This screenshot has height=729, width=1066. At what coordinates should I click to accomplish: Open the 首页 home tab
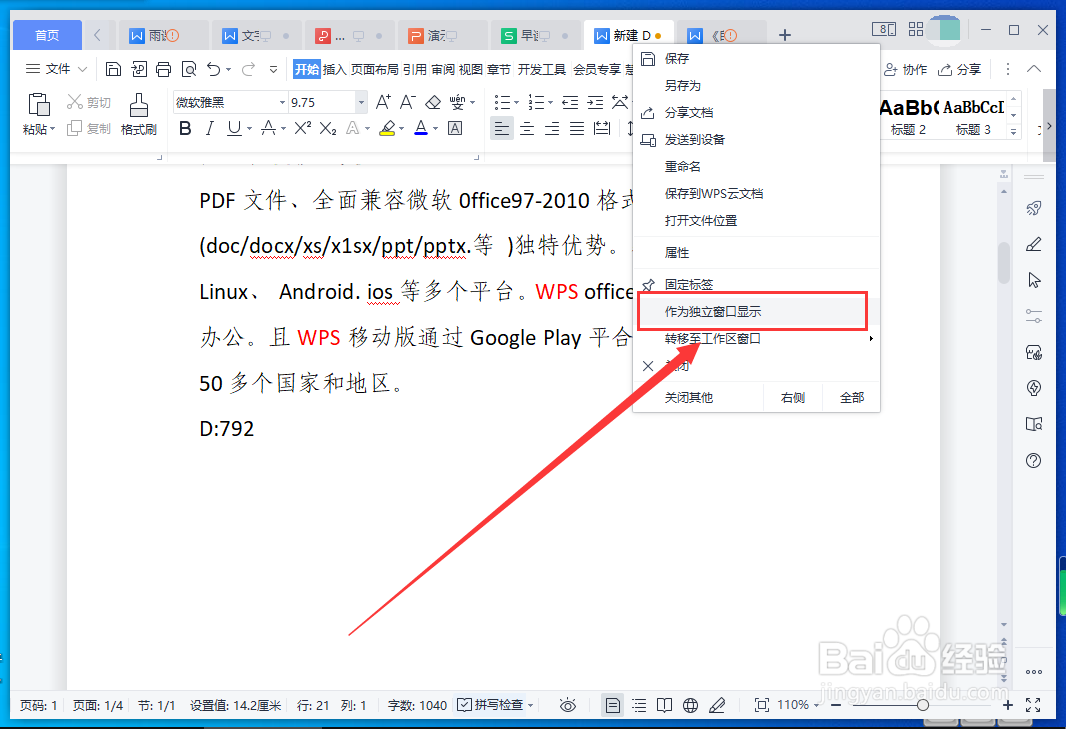coord(47,35)
